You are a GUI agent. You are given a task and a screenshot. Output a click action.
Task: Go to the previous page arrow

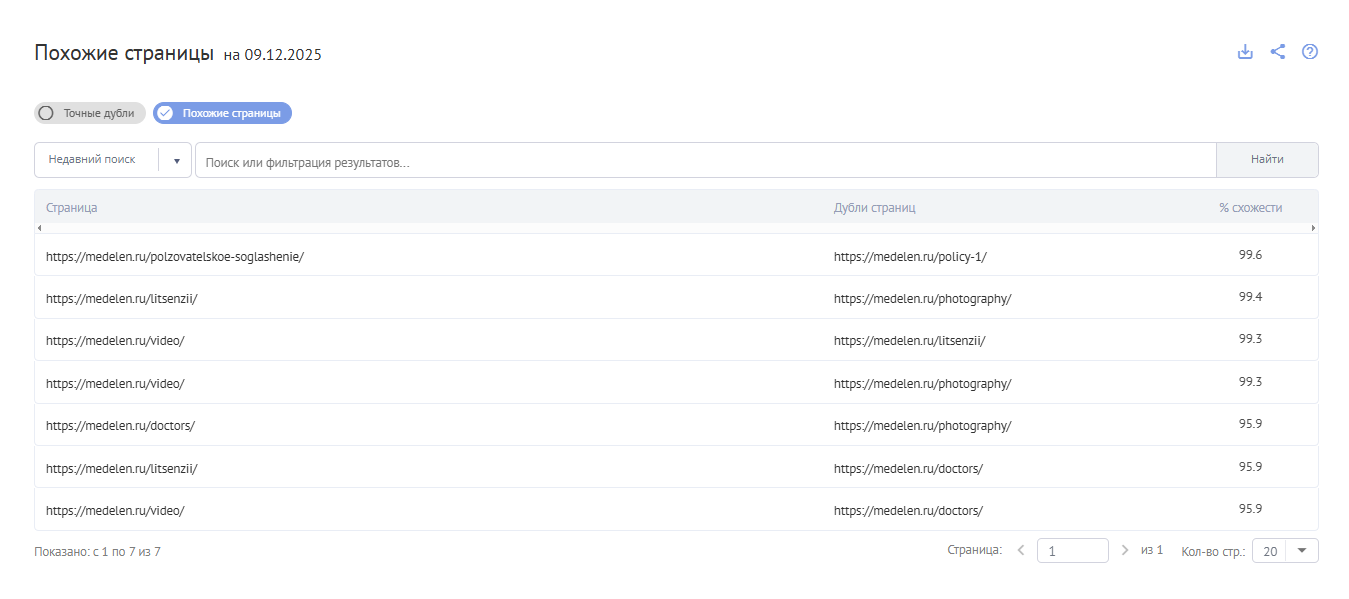point(1021,550)
